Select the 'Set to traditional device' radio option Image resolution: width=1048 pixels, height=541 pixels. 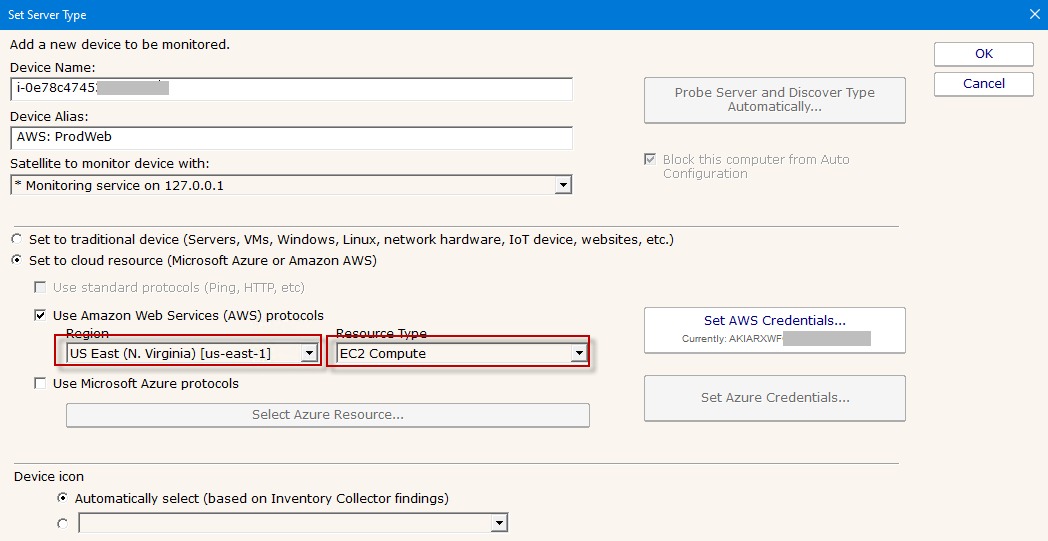[x=17, y=240]
